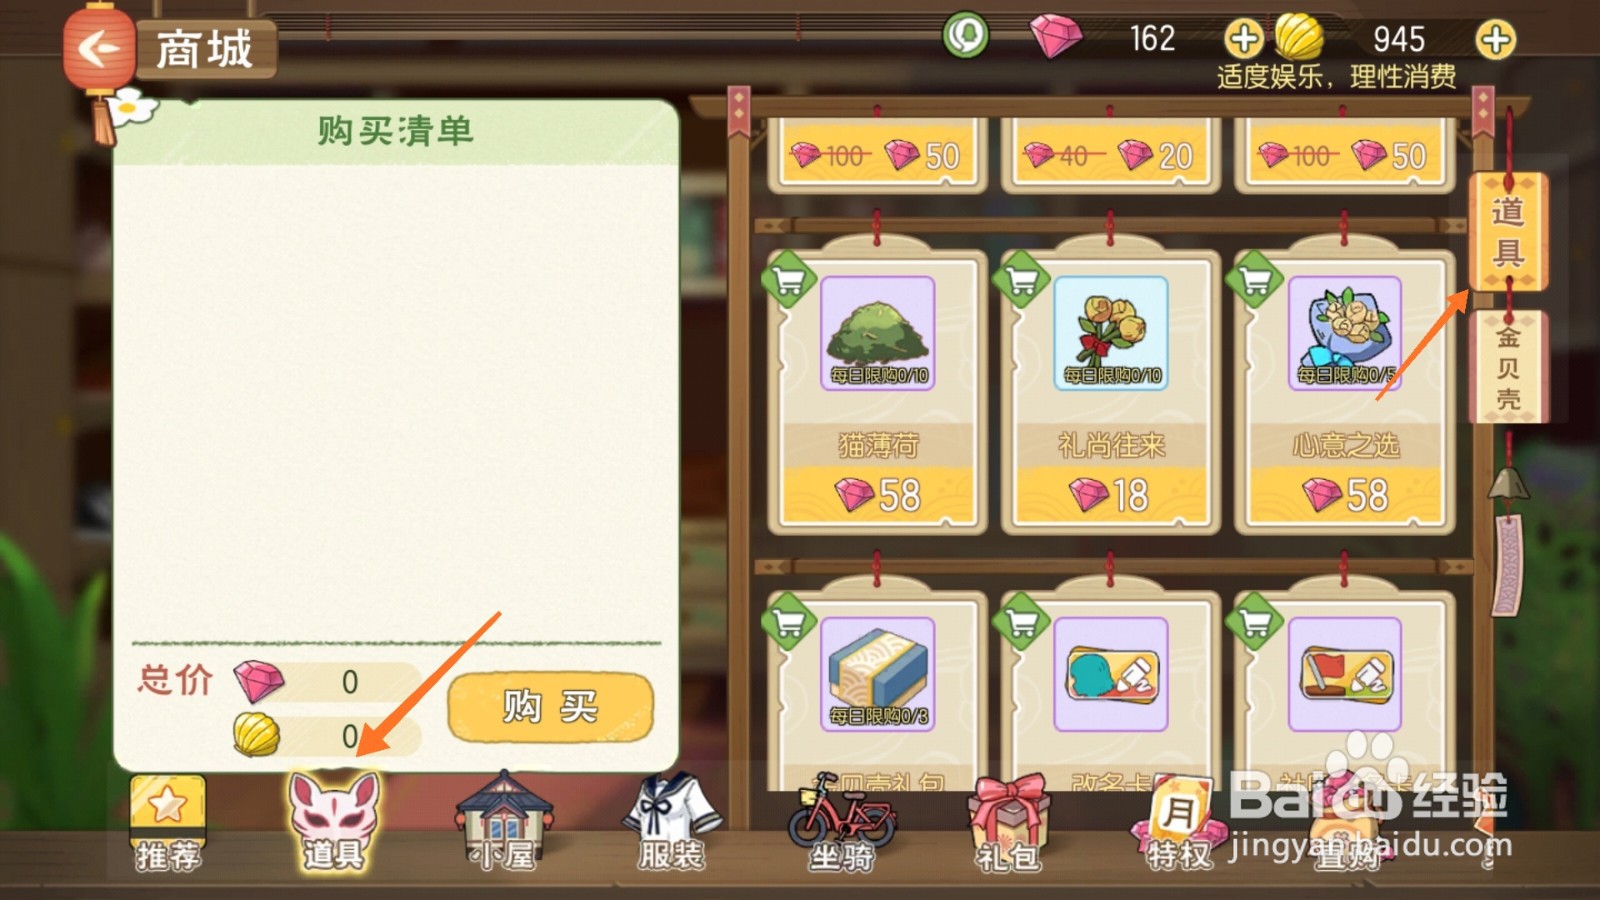Viewport: 1600px width, 900px height.
Task: Switch to the 小屋 house category
Action: [x=504, y=822]
